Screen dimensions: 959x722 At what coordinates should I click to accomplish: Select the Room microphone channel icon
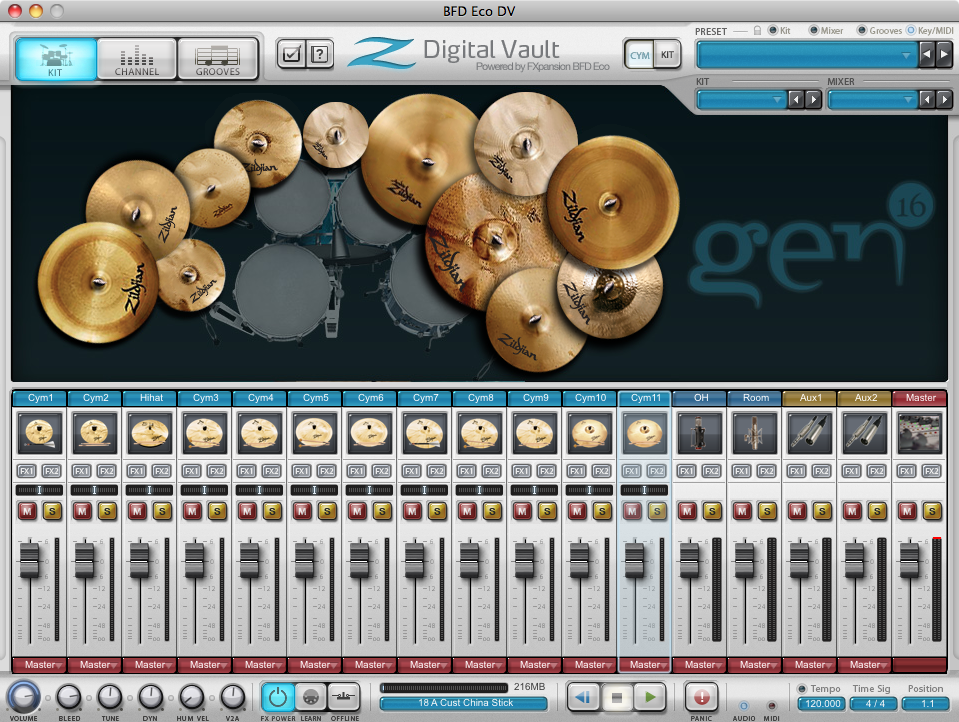[x=755, y=433]
